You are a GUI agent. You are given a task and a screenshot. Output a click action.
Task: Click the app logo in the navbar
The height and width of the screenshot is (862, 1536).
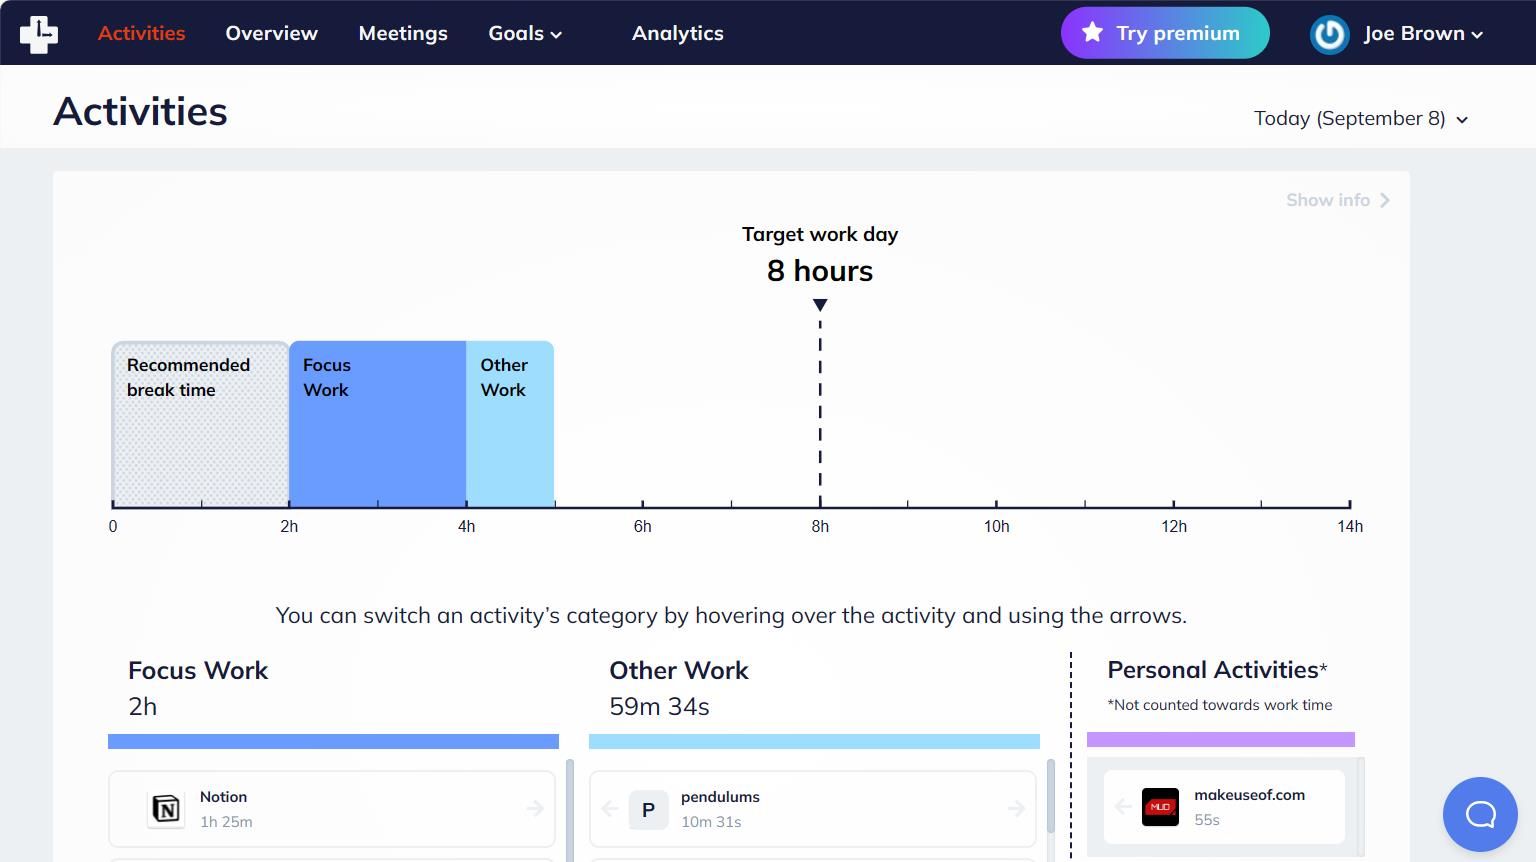pos(39,34)
